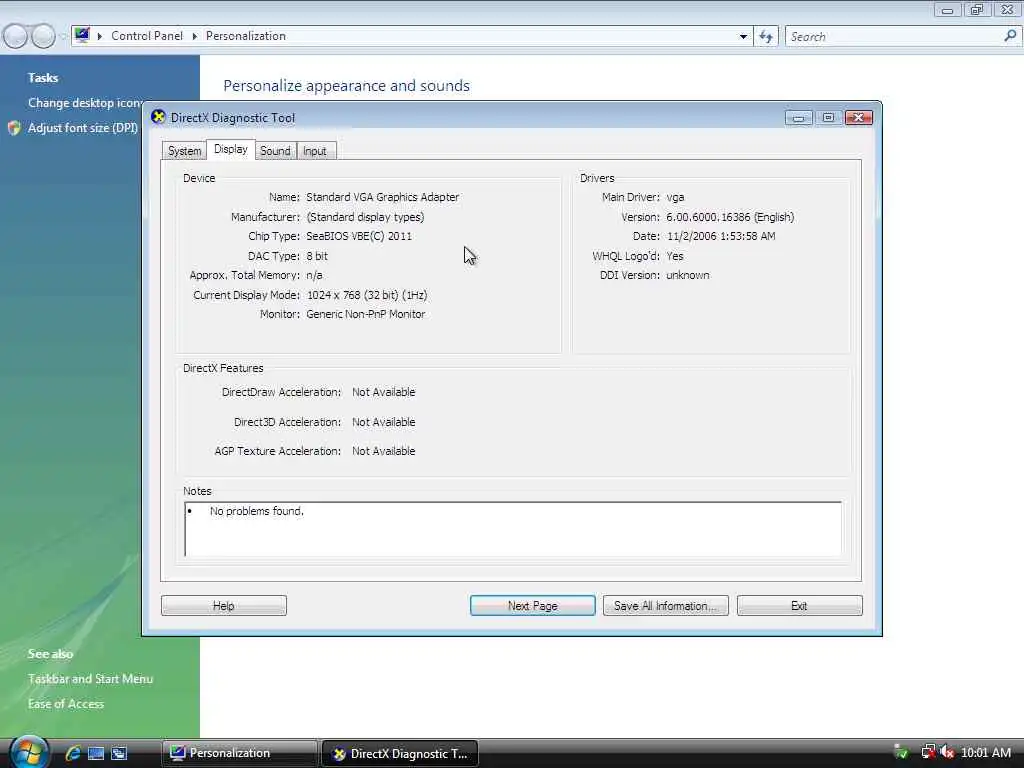Open Adjust font size (DPI) link
This screenshot has width=1024, height=768.
point(83,128)
